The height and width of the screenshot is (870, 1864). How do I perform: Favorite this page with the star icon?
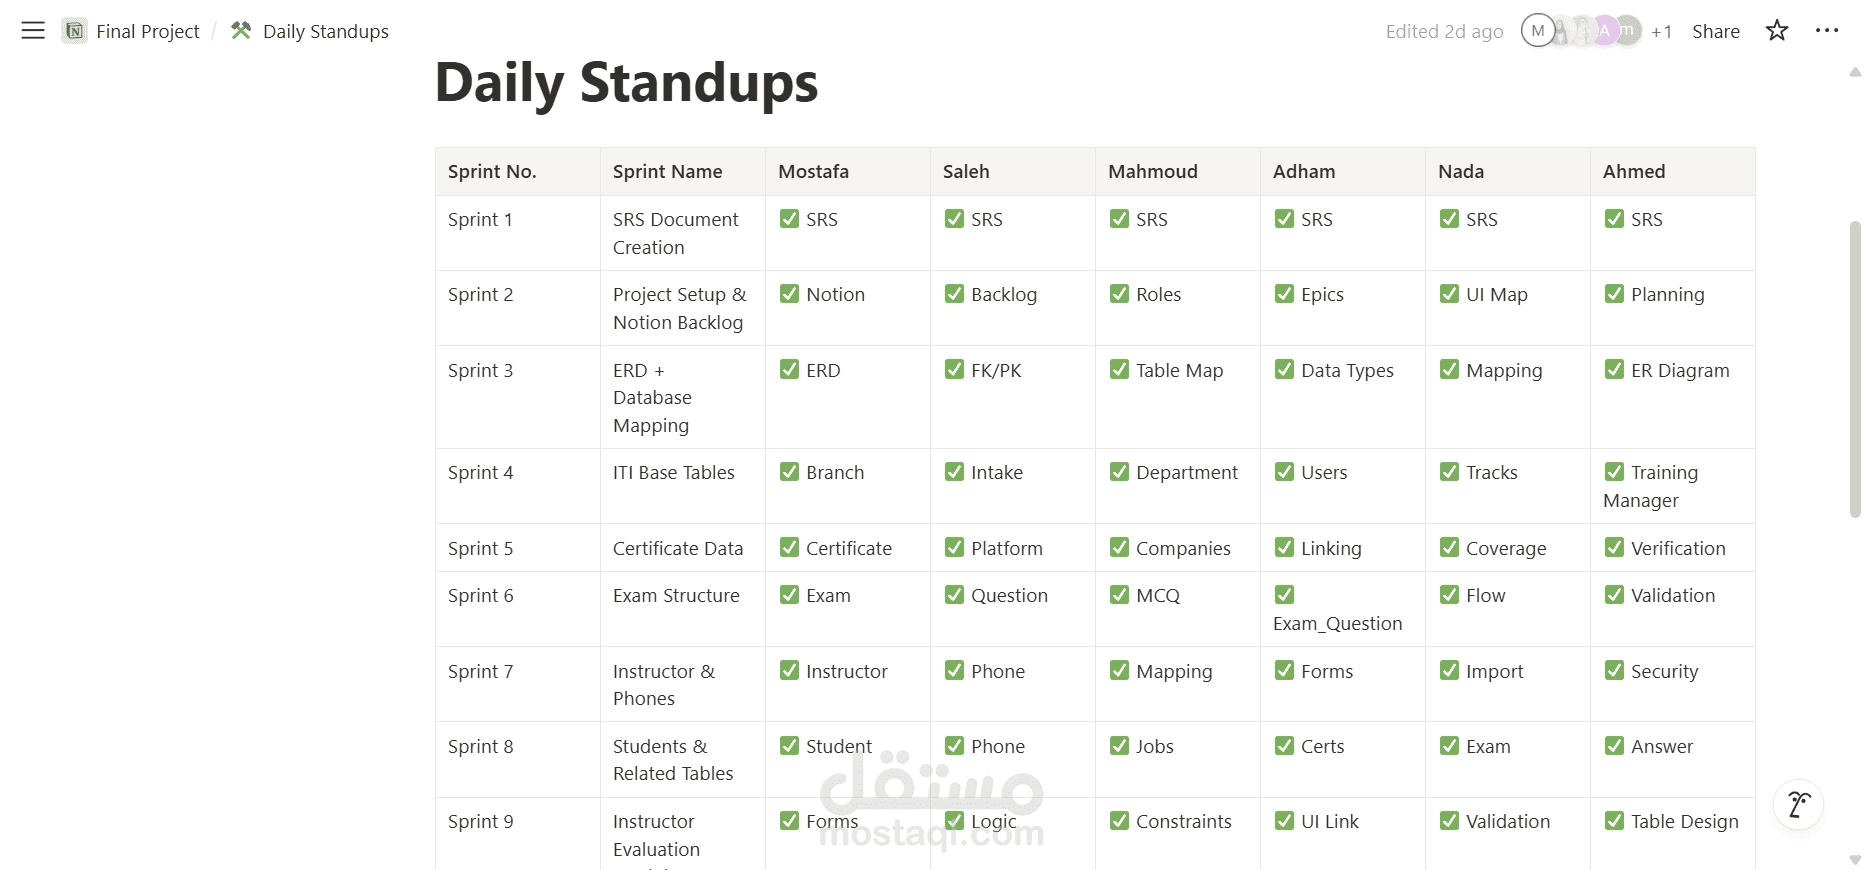(x=1777, y=31)
